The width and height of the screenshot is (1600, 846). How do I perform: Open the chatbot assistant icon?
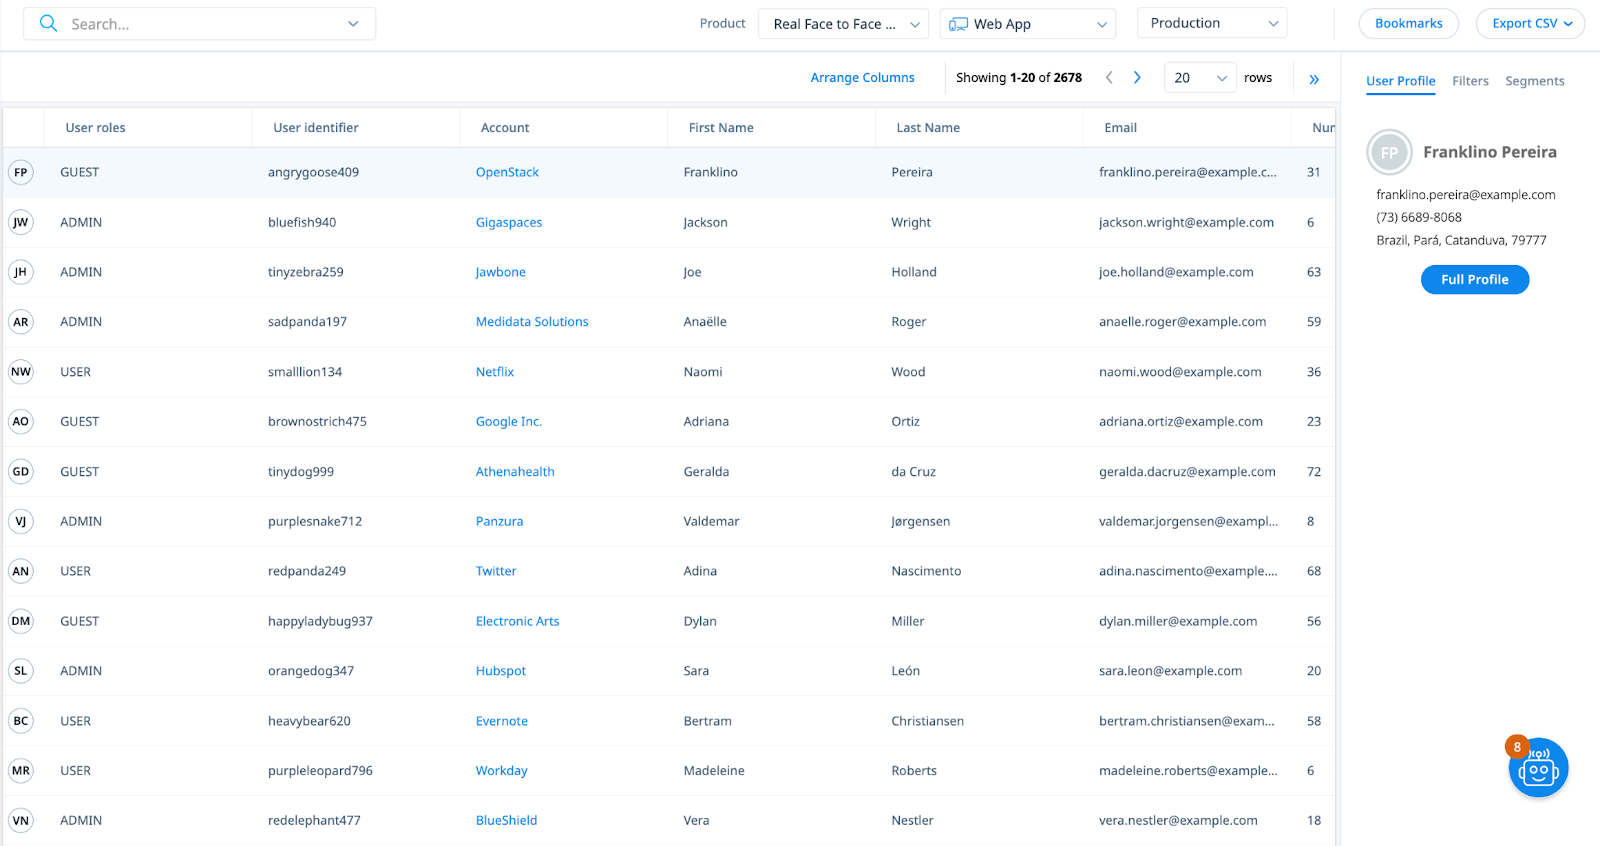[x=1538, y=768]
